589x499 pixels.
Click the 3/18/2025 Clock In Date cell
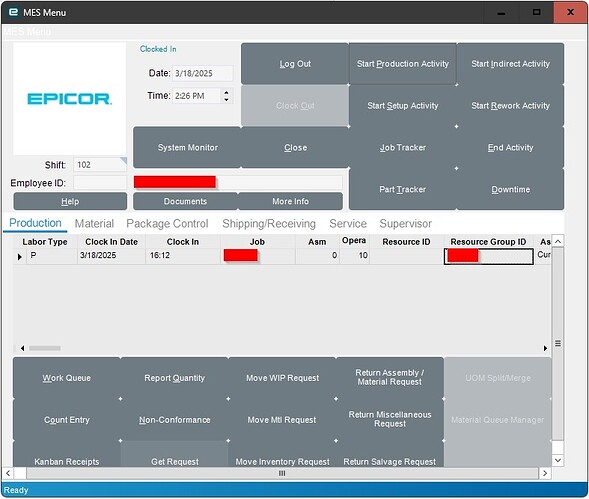click(111, 256)
